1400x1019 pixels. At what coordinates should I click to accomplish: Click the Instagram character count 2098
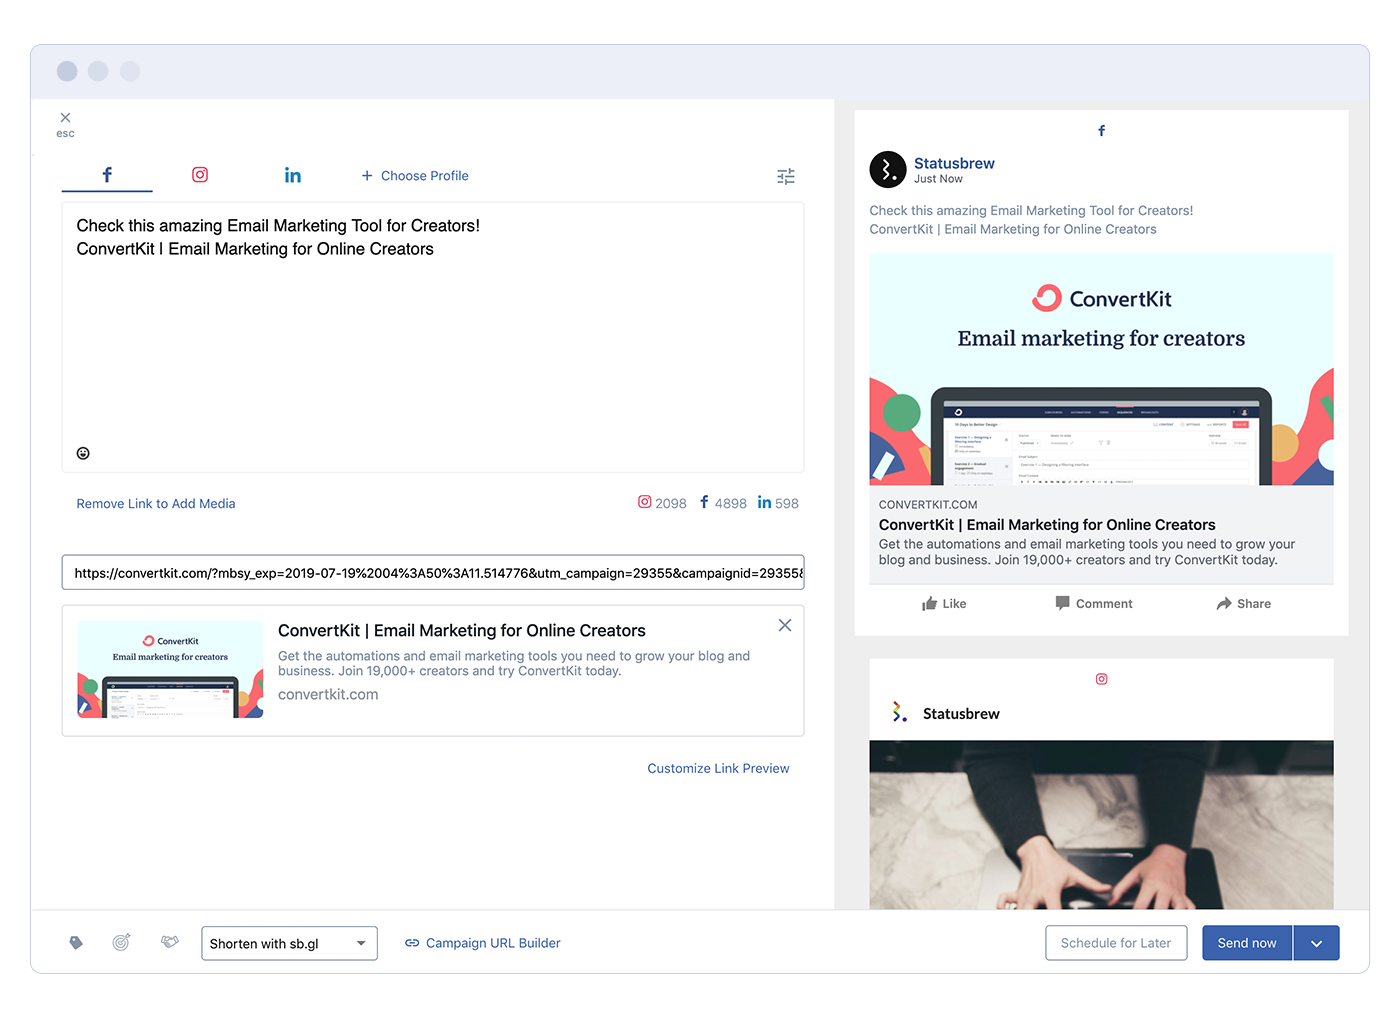(x=662, y=503)
